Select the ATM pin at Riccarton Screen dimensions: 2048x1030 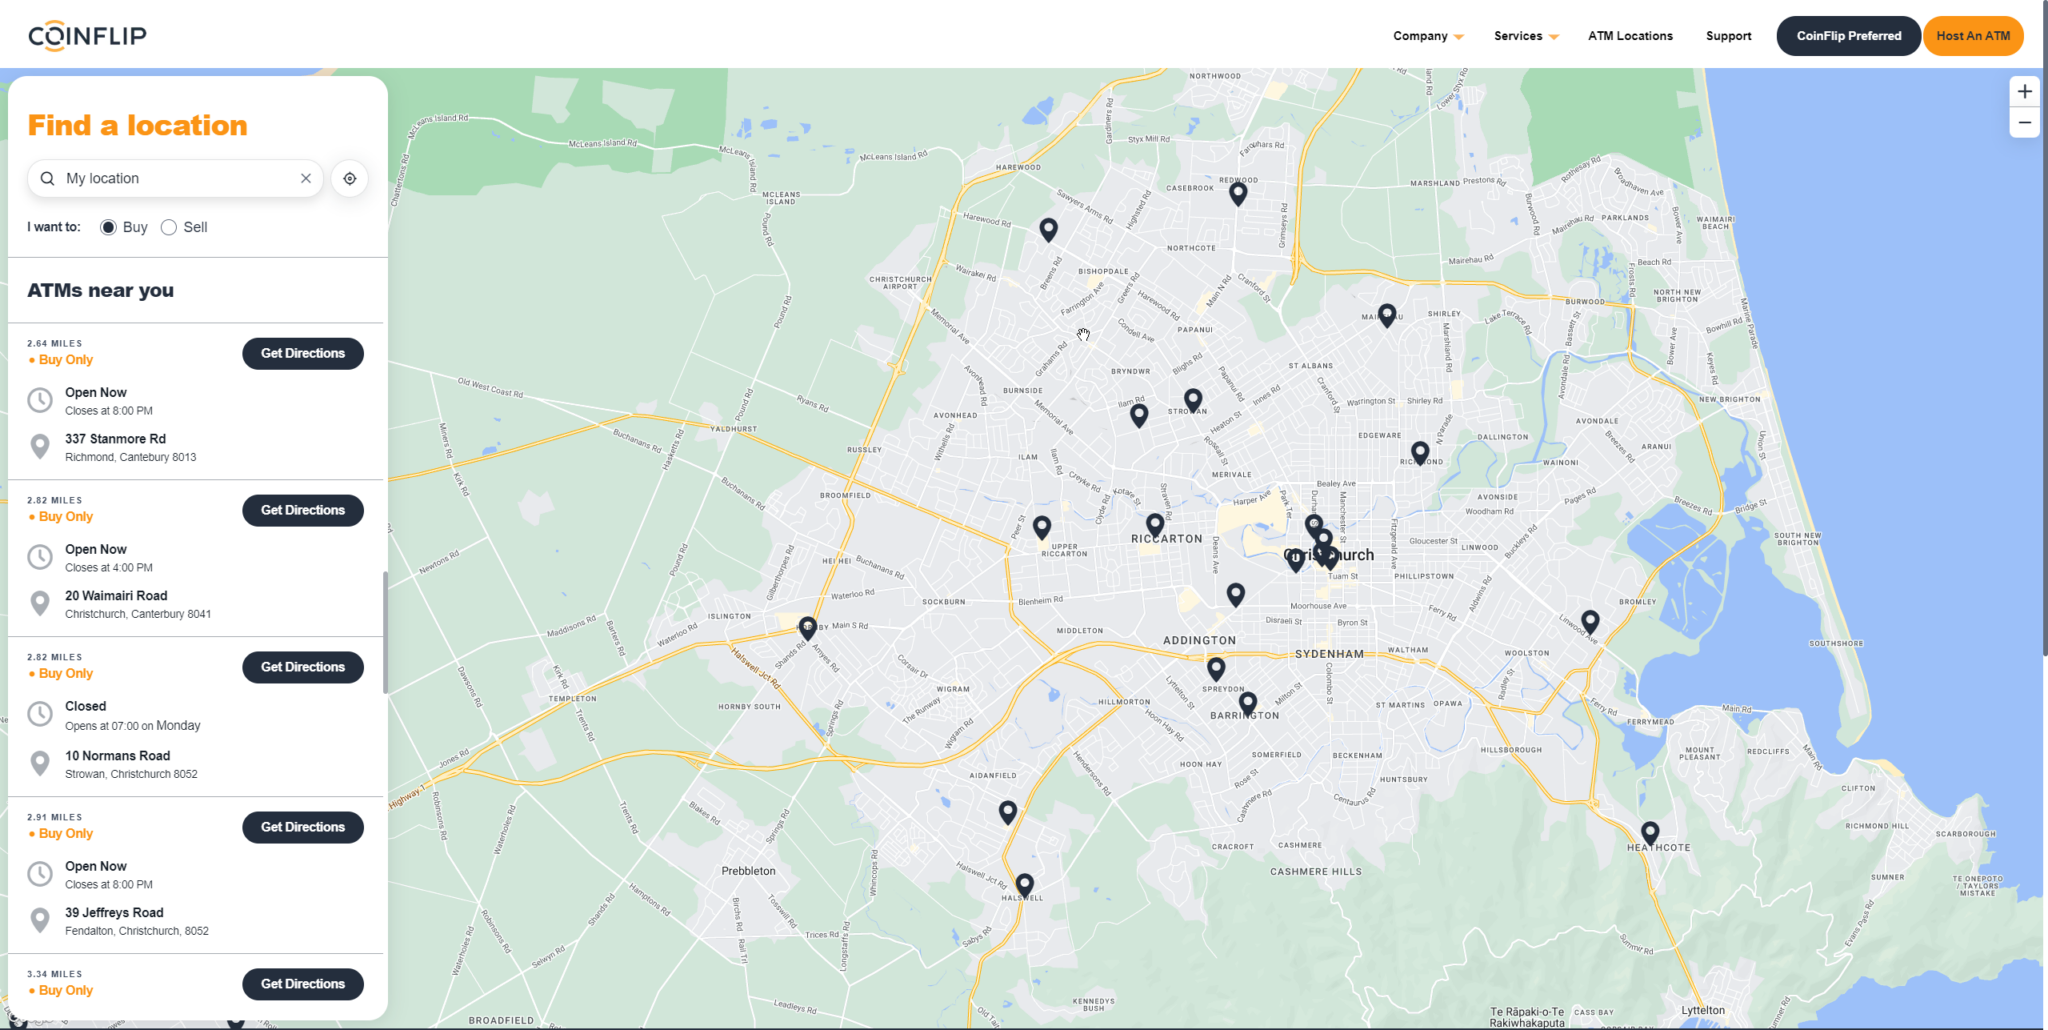(1155, 524)
